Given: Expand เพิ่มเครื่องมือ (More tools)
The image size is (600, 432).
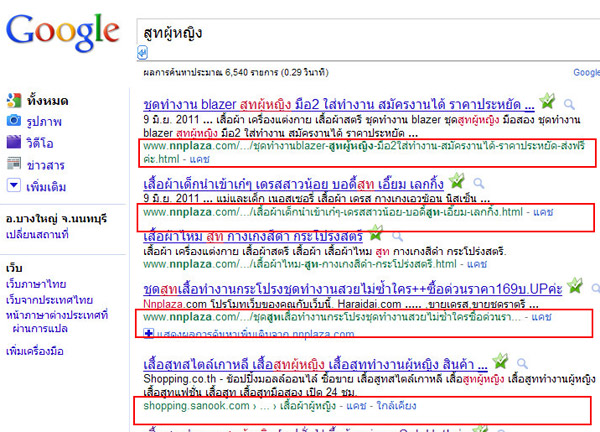Looking at the screenshot, I should pos(35,351).
